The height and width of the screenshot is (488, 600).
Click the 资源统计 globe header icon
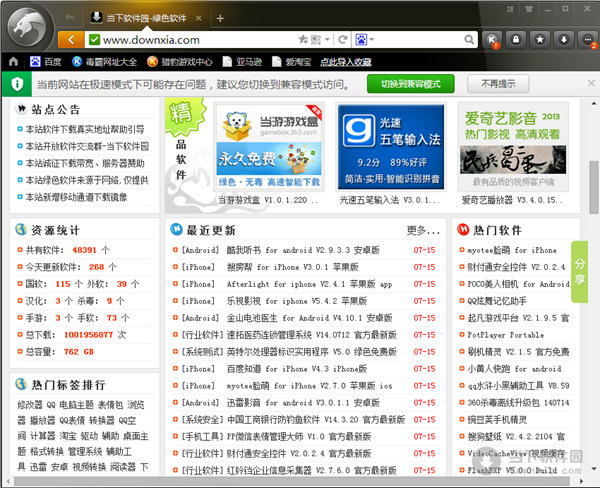pos(21,229)
